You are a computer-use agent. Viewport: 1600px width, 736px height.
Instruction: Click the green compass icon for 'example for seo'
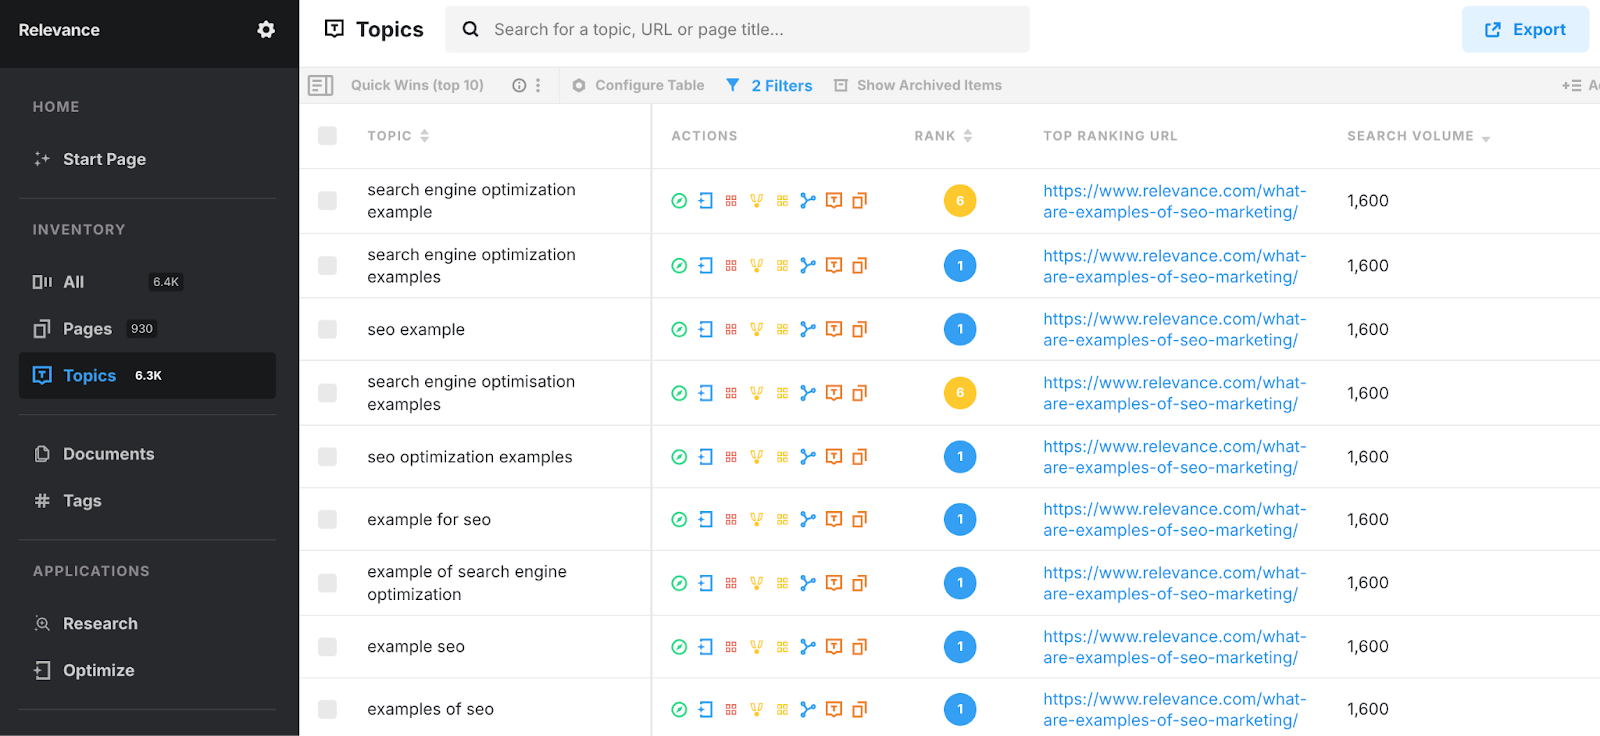click(x=679, y=519)
